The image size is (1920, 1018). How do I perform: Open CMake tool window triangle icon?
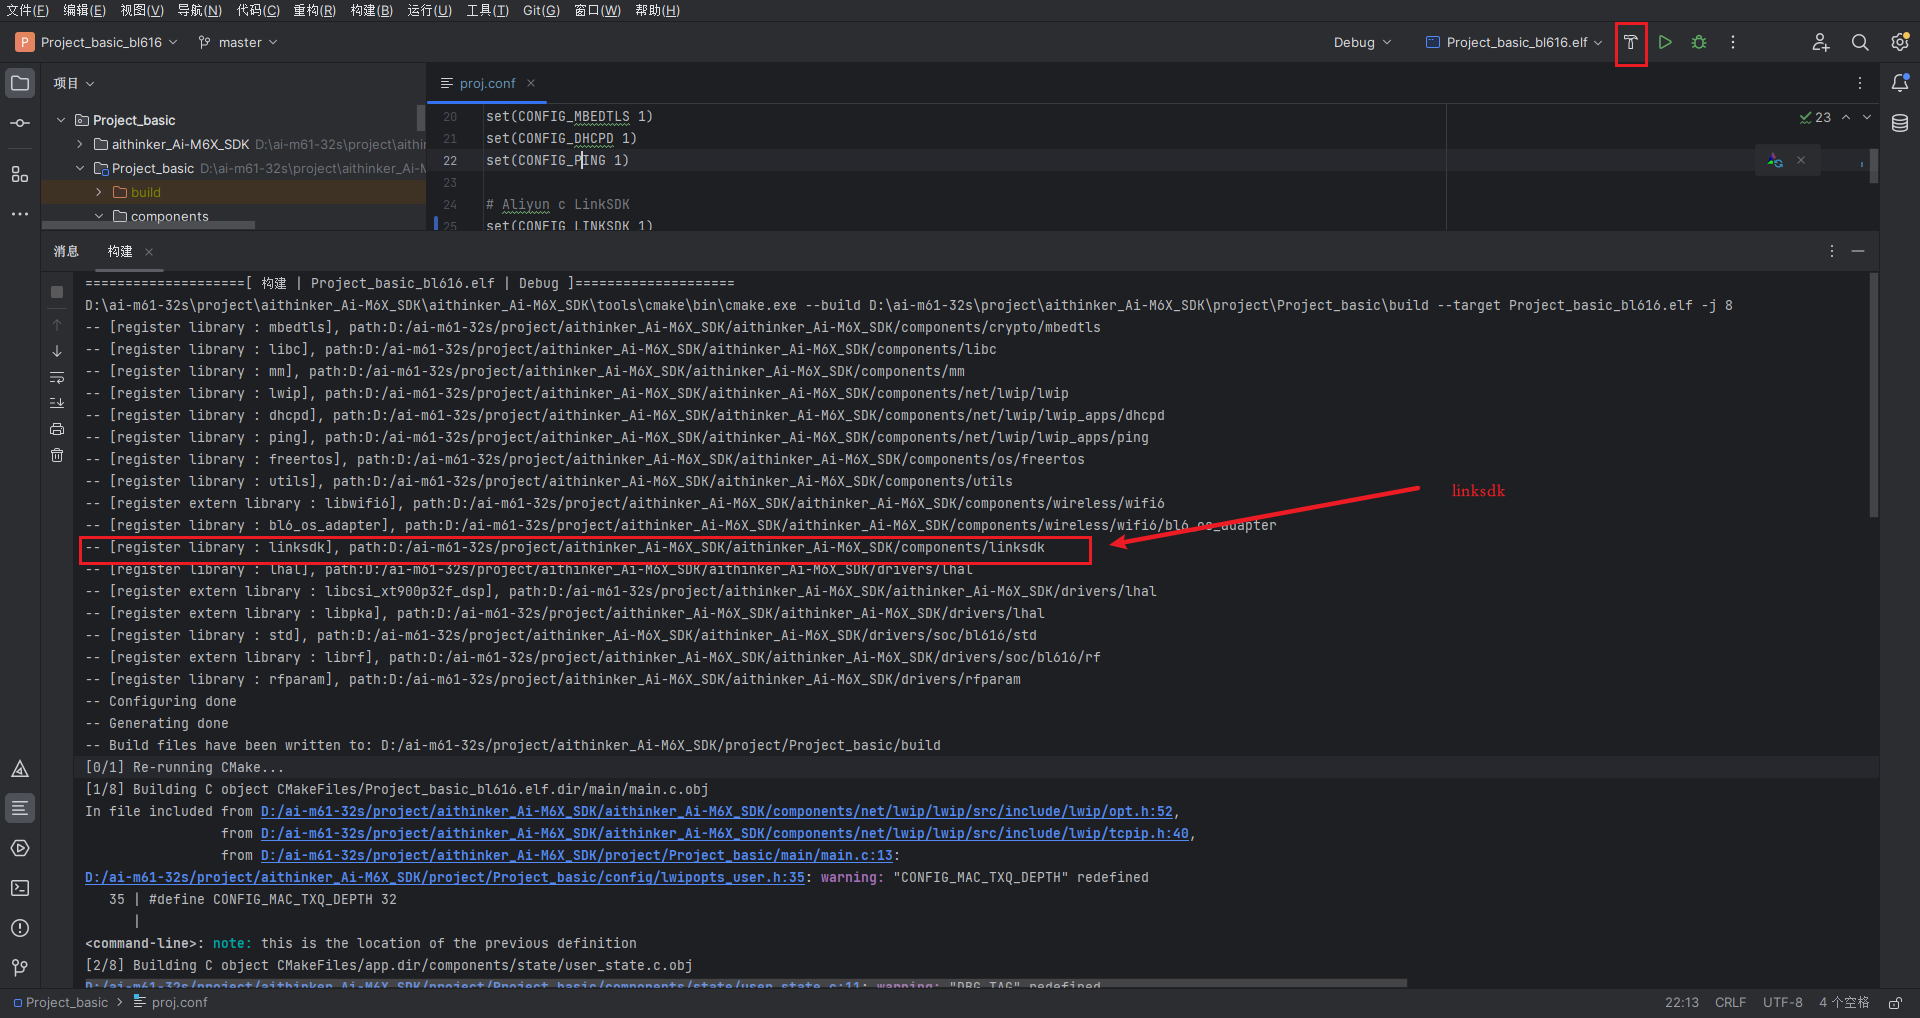coord(20,769)
